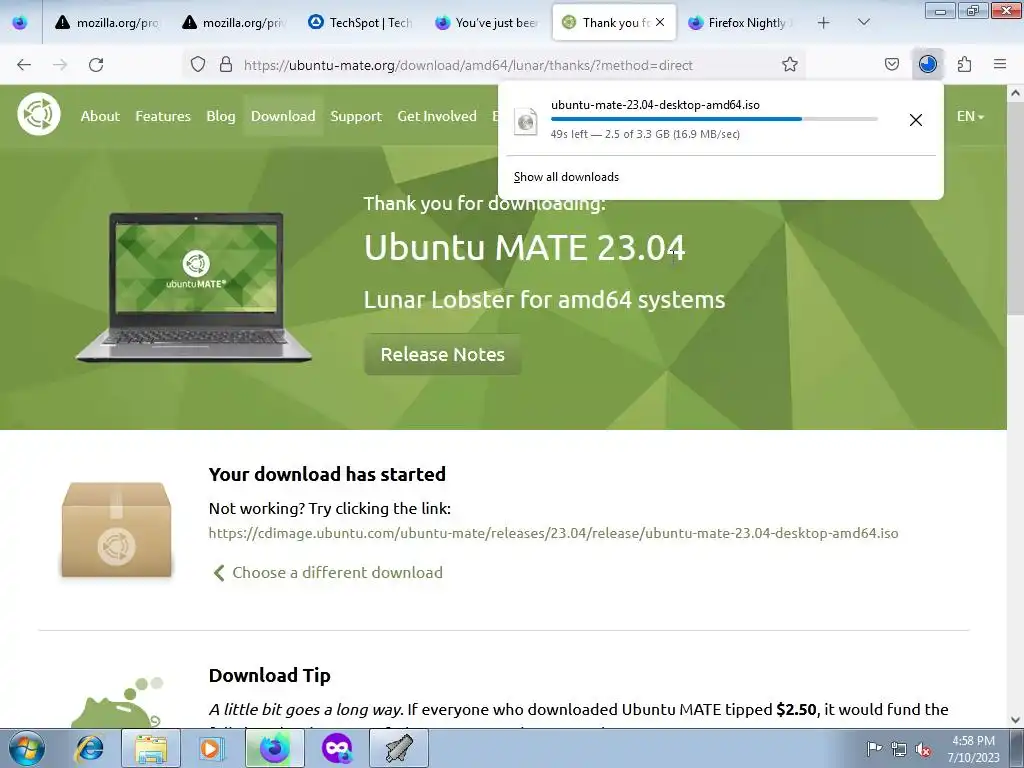Open Windows Media Player from taskbar
This screenshot has height=768, width=1024.
(212, 748)
